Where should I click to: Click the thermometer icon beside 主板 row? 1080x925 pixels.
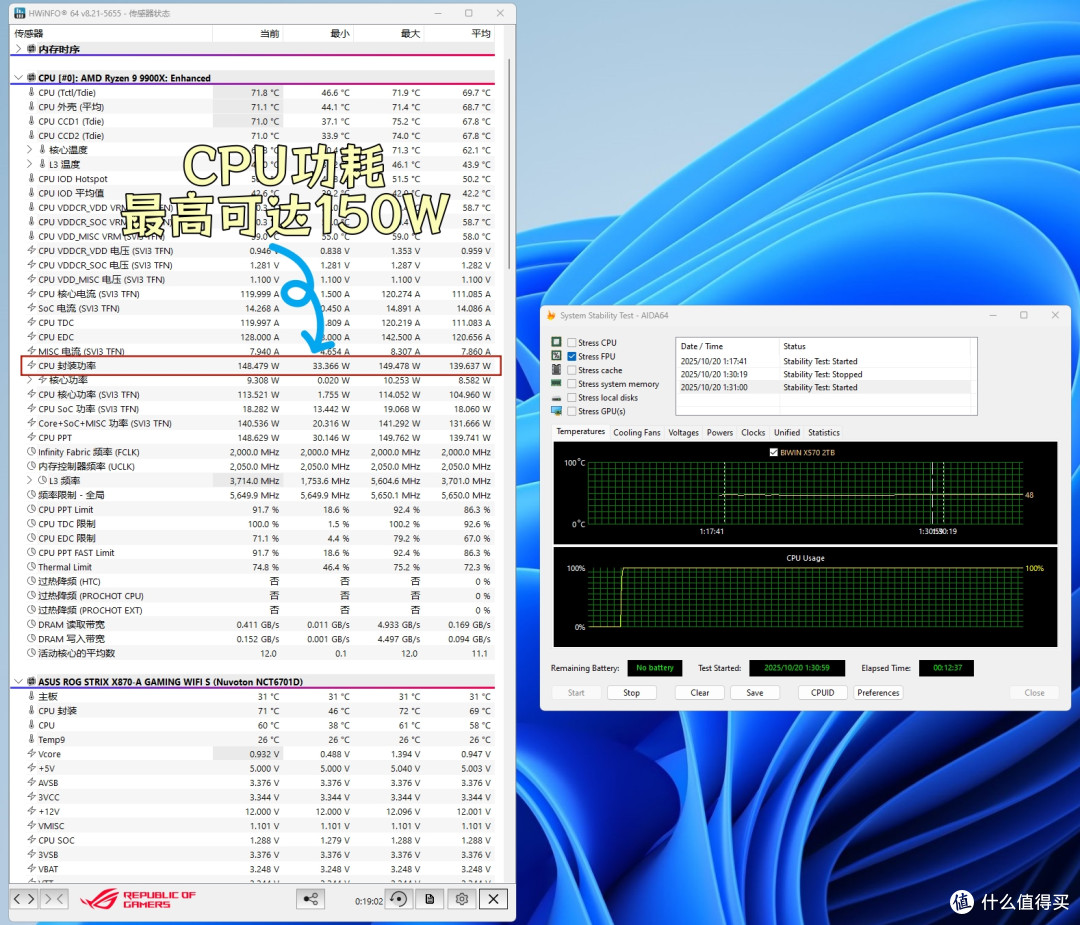[x=31, y=696]
